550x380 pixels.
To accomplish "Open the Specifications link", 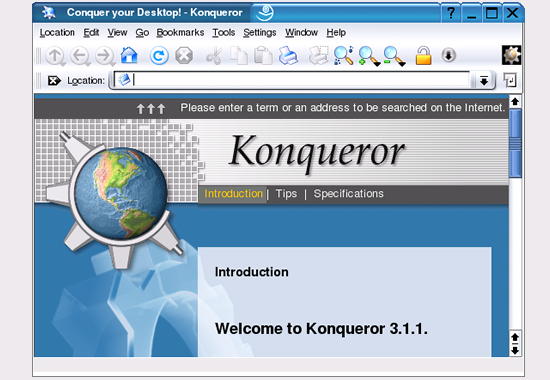I will [349, 194].
